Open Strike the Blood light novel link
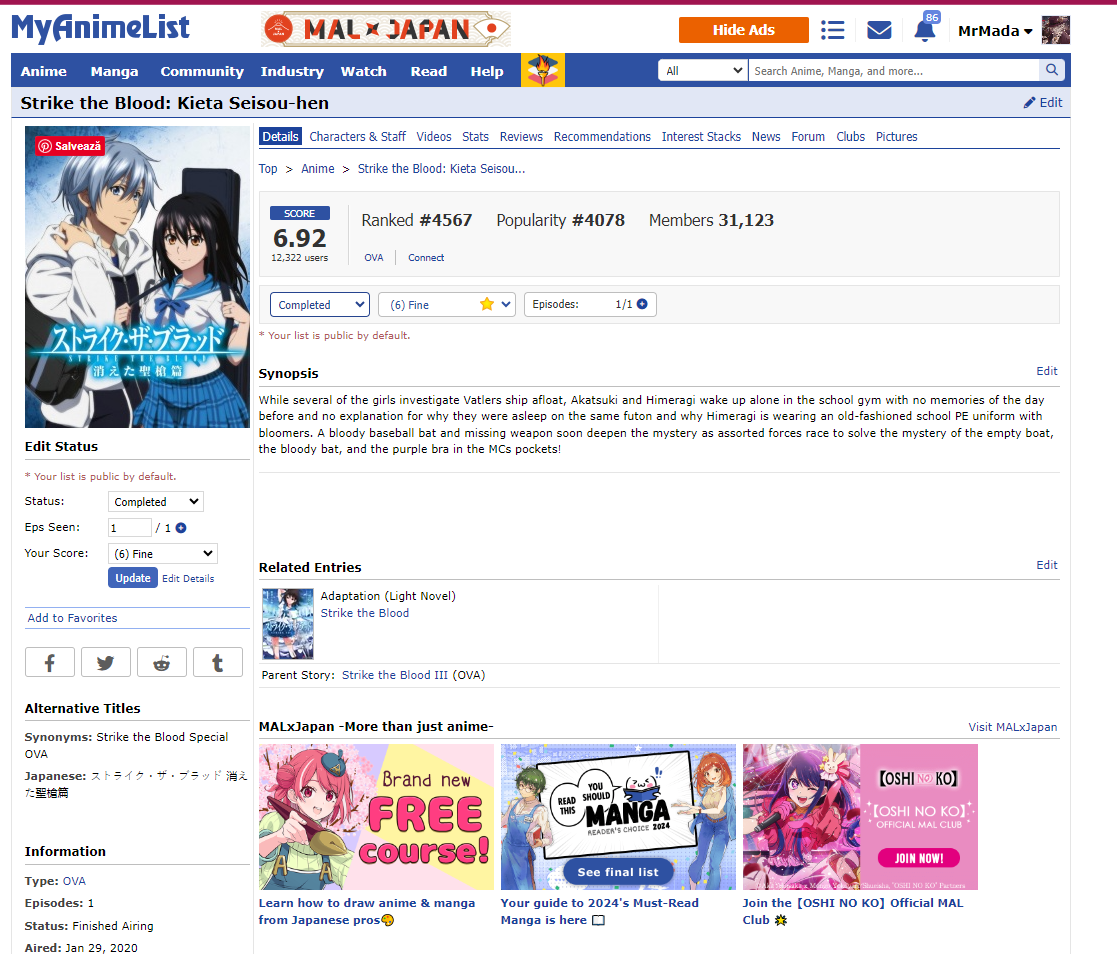 pyautogui.click(x=365, y=613)
